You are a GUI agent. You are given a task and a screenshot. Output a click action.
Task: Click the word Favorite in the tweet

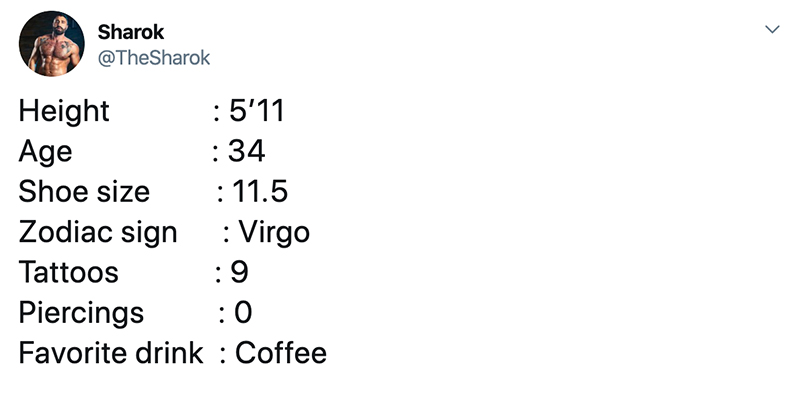(x=76, y=353)
